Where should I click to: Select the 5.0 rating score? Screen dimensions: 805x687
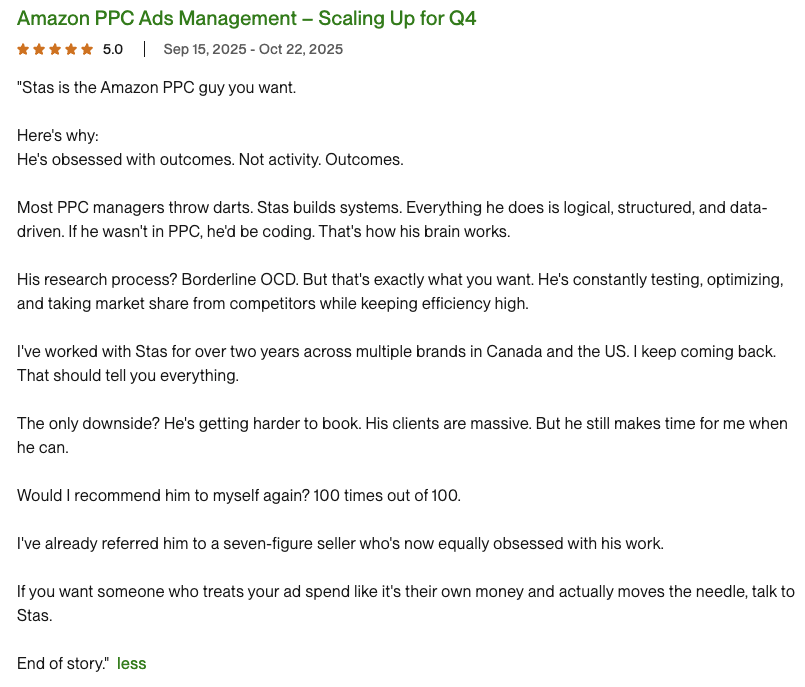111,47
